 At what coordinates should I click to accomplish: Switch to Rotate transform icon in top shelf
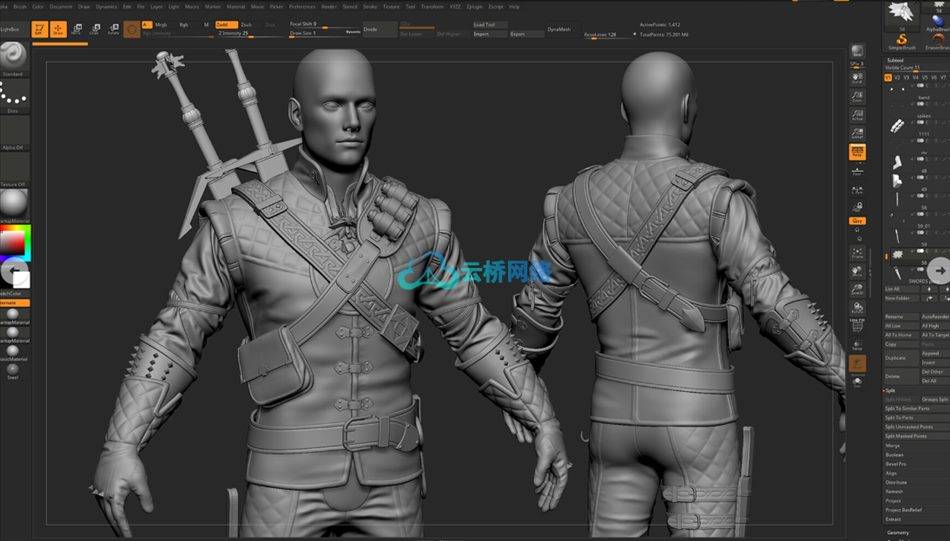(113, 28)
